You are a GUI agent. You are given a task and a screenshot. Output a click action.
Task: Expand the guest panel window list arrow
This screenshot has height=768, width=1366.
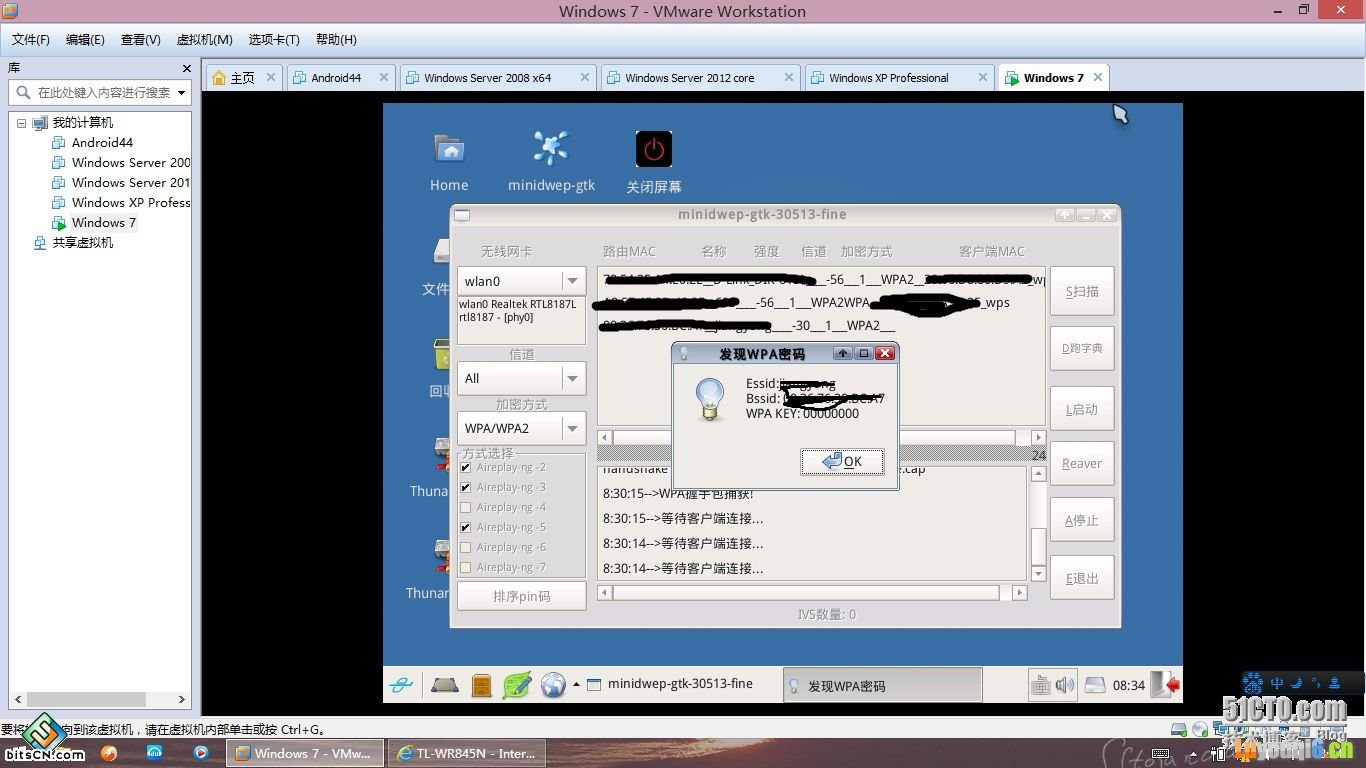576,685
